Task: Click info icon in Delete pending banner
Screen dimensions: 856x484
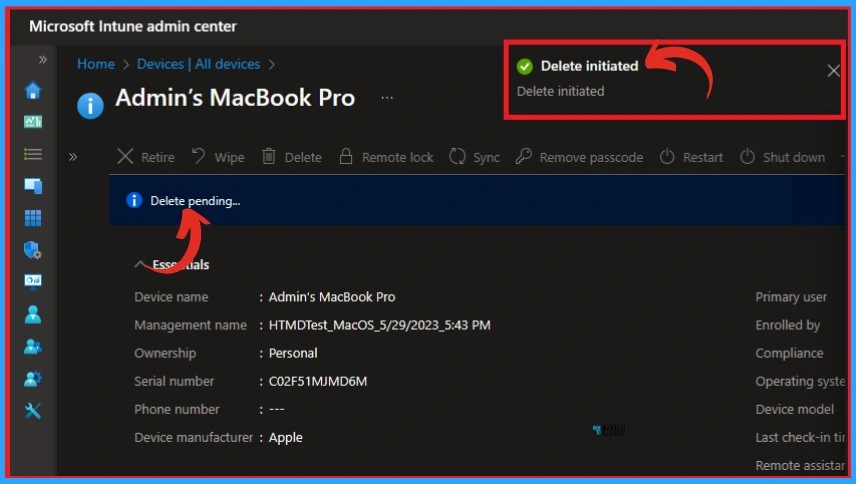Action: [134, 200]
